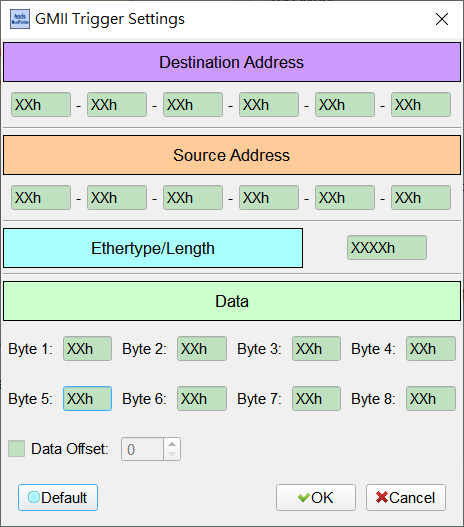Click the Byte 4 value field

pyautogui.click(x=431, y=349)
